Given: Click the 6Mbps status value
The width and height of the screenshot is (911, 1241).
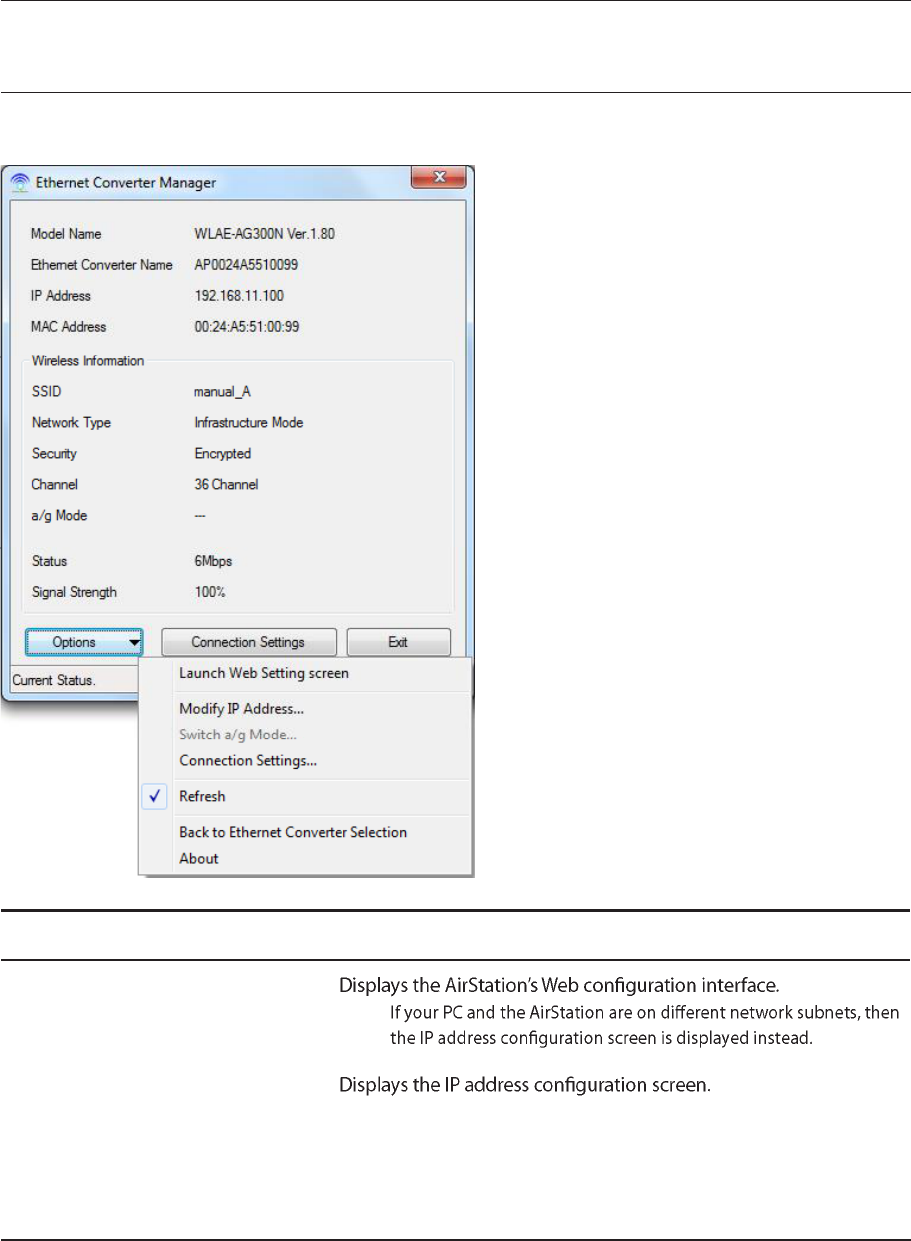Looking at the screenshot, I should pos(213,562).
